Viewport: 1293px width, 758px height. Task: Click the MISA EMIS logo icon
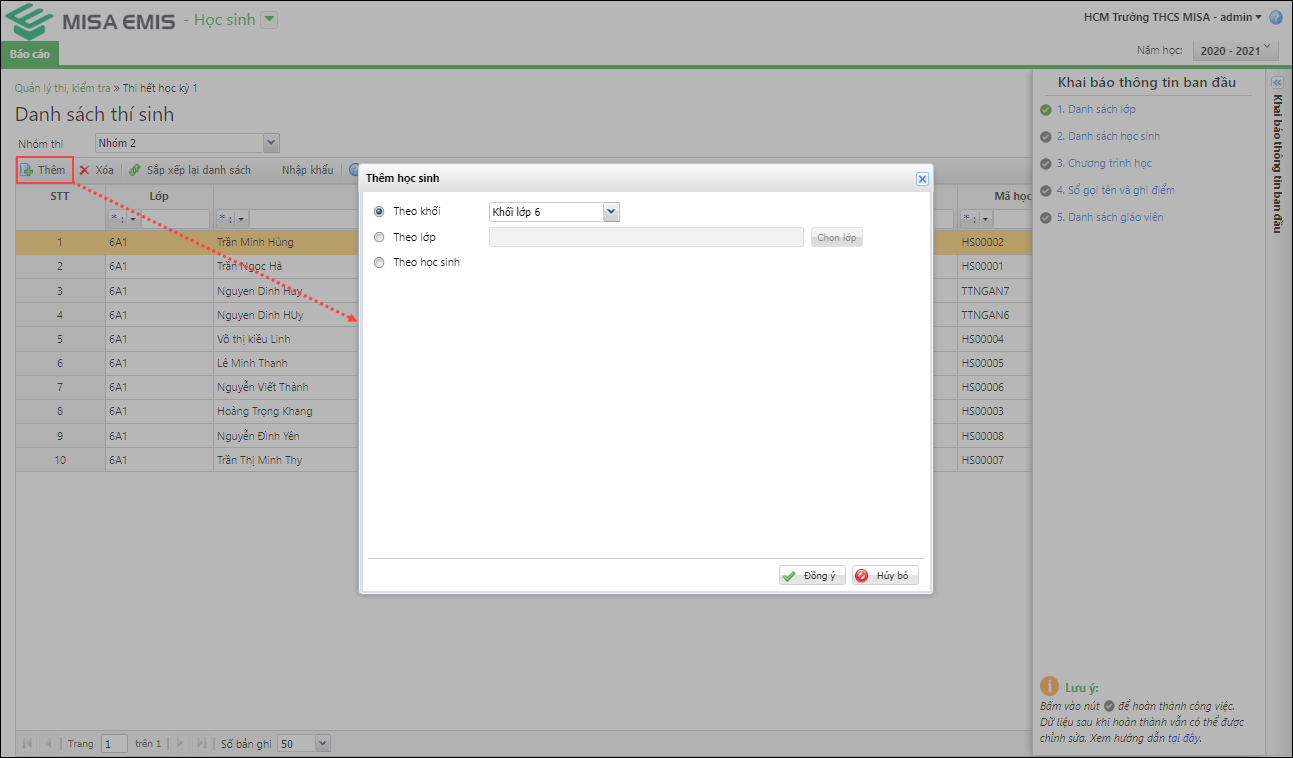tap(29, 21)
